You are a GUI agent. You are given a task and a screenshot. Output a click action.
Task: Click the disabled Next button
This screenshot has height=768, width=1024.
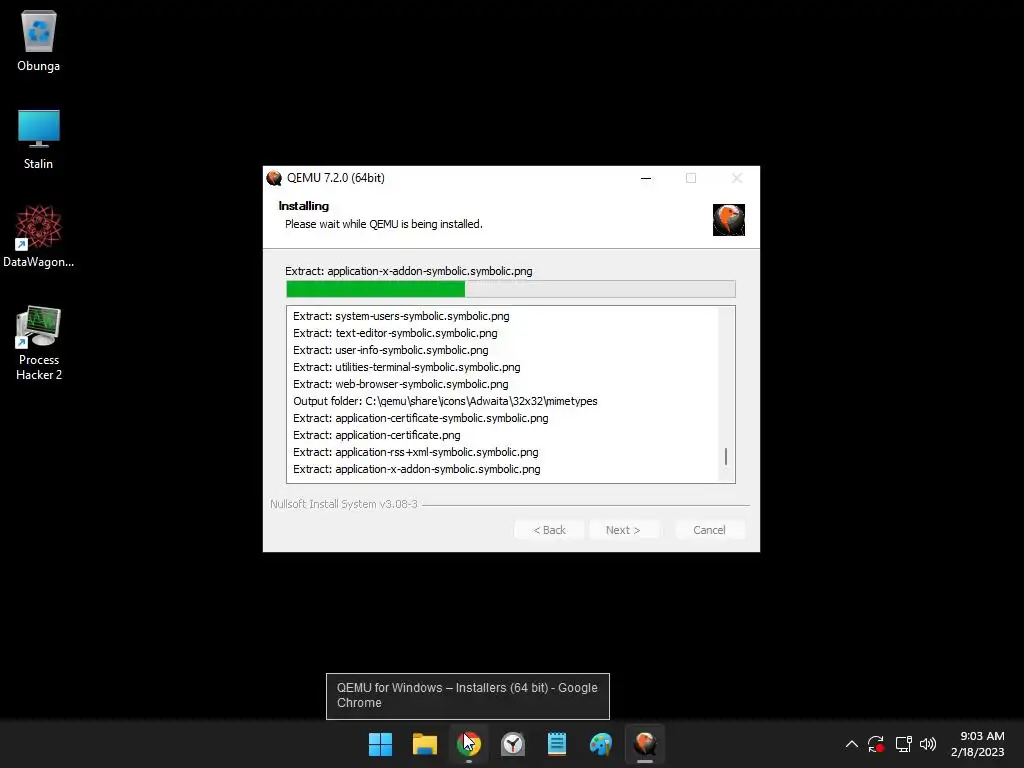pyautogui.click(x=623, y=530)
